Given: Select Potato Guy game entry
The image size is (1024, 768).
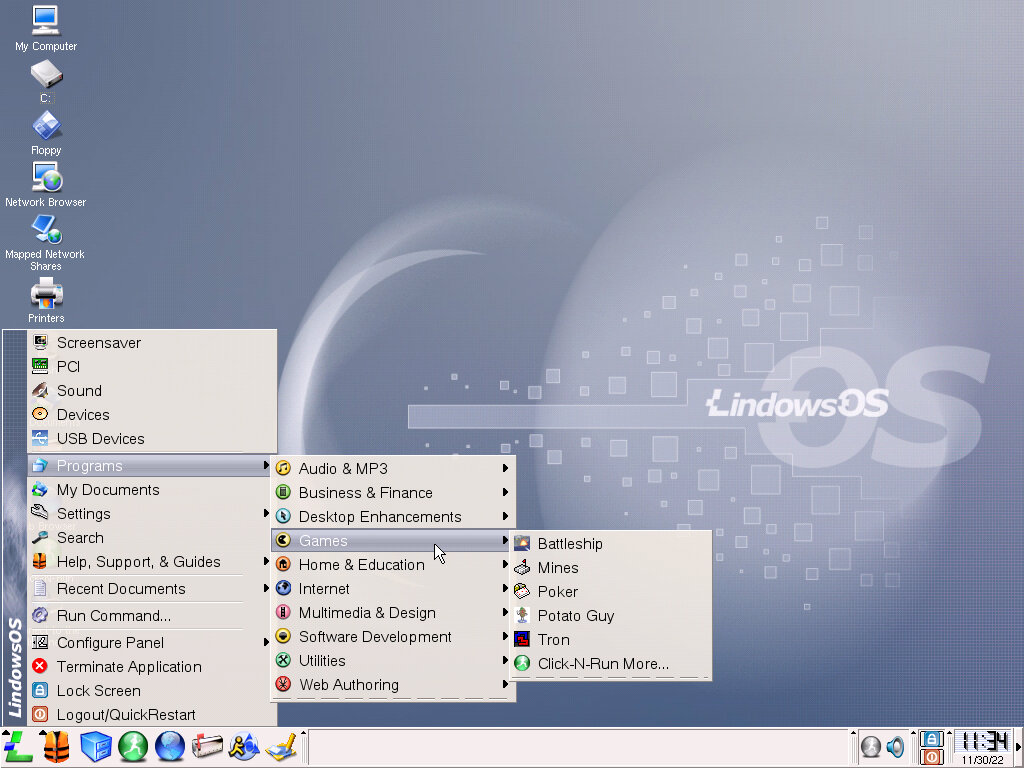Looking at the screenshot, I should click(575, 616).
